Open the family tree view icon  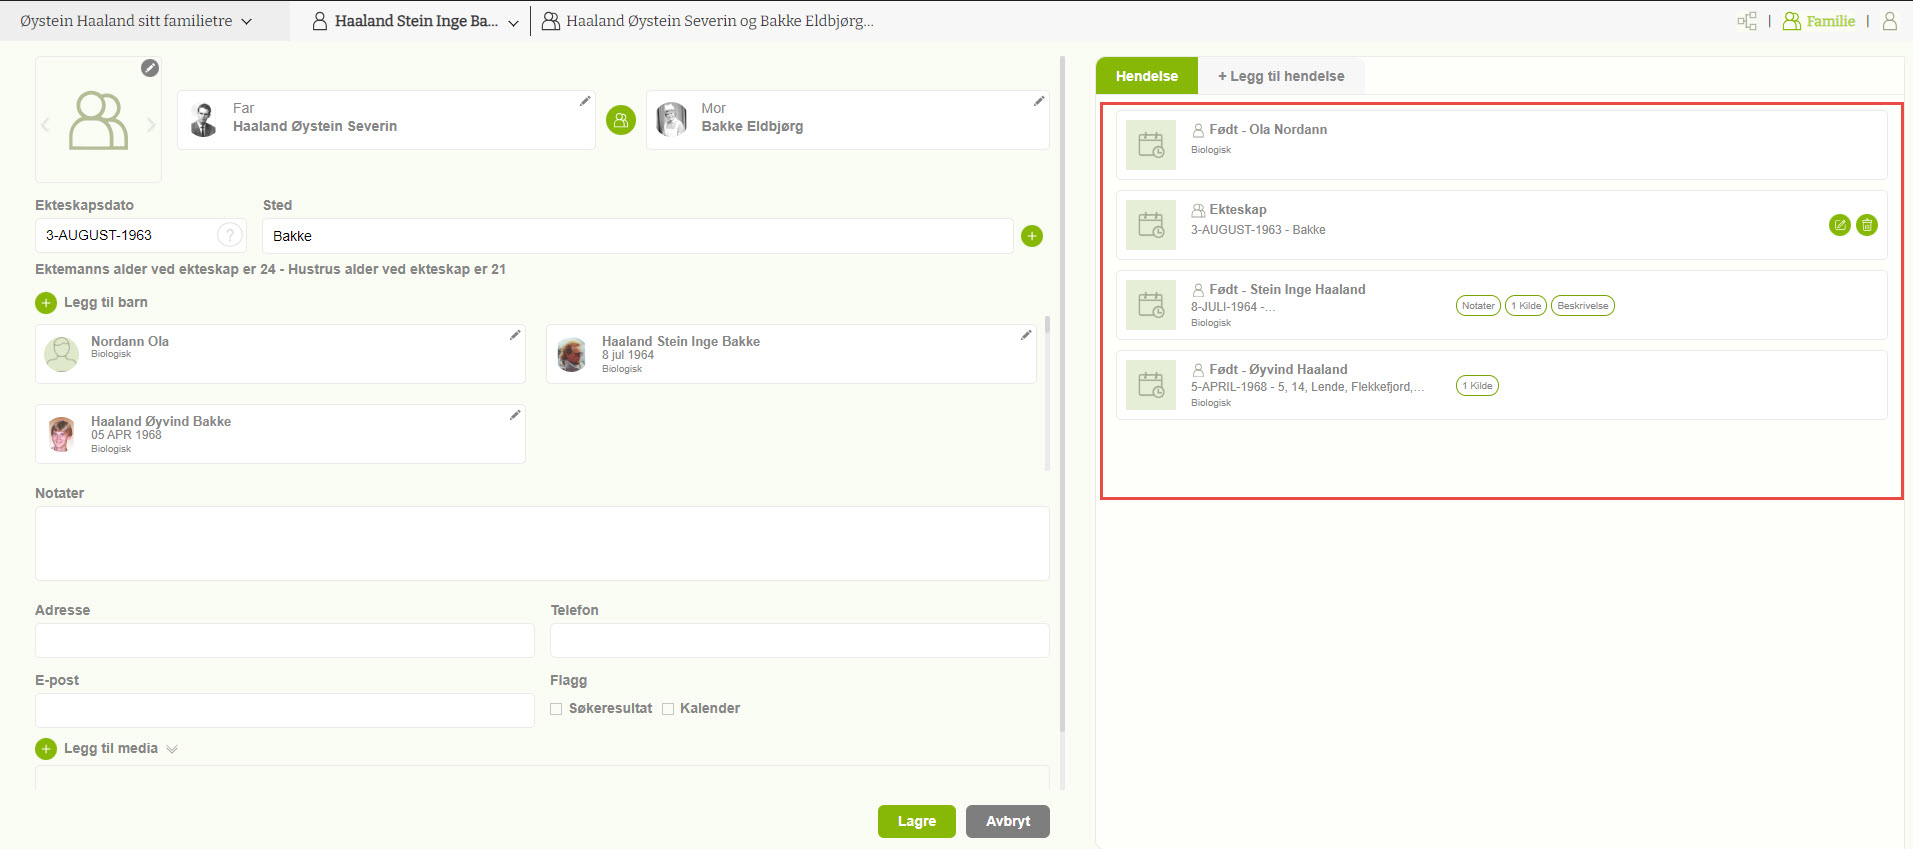tap(1747, 21)
